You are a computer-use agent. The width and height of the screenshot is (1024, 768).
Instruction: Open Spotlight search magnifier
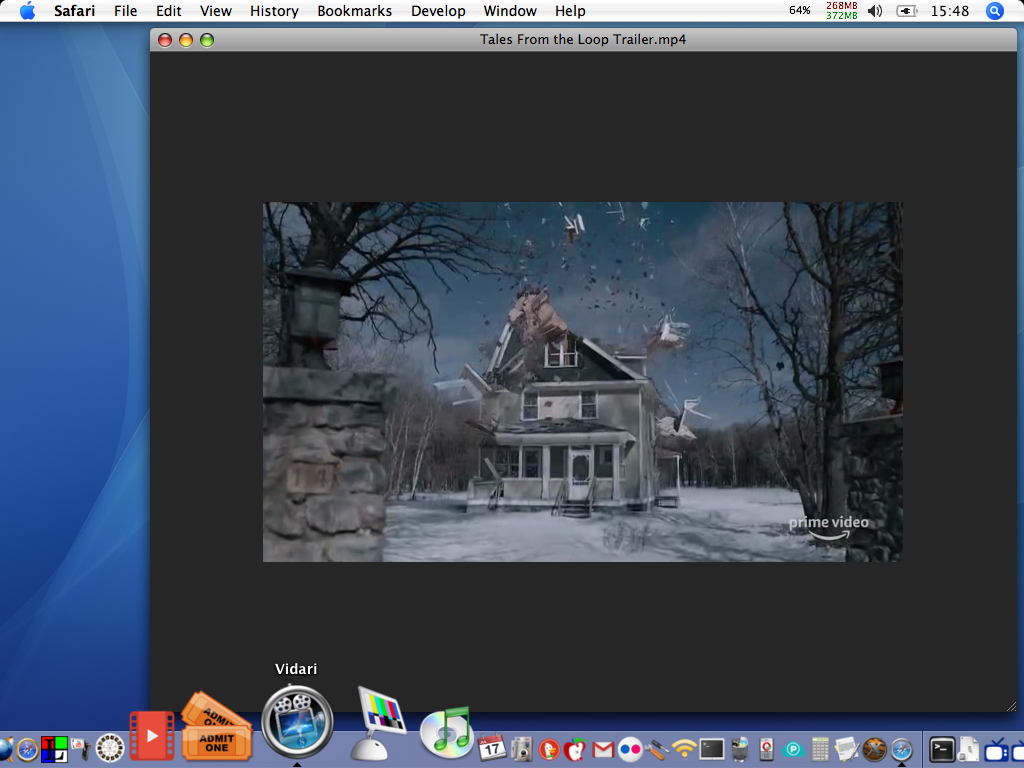coord(995,11)
